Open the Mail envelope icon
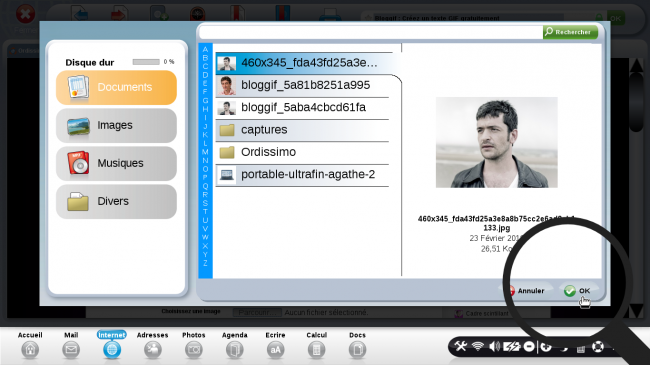Image resolution: width=650 pixels, height=365 pixels. (71, 350)
